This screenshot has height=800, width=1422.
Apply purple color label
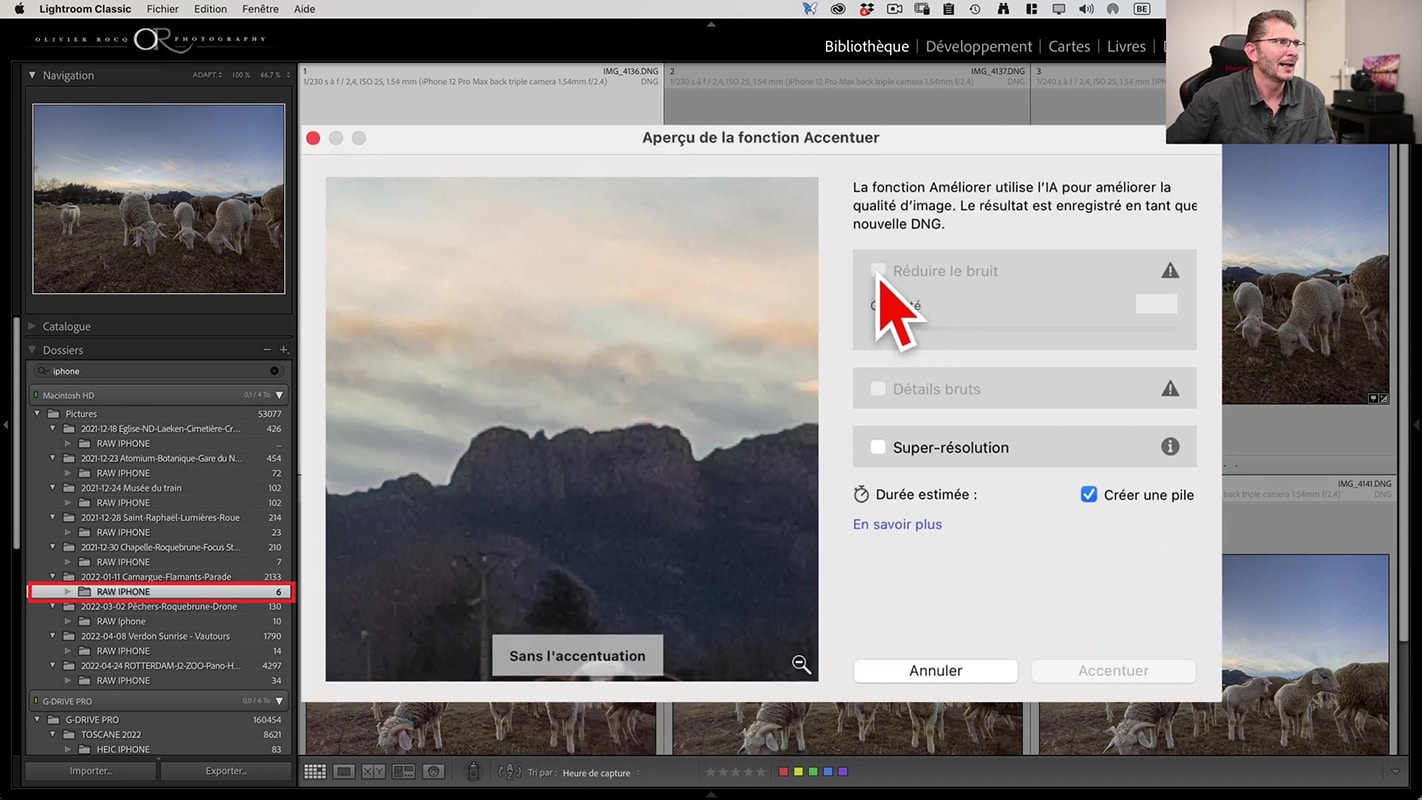click(x=843, y=772)
